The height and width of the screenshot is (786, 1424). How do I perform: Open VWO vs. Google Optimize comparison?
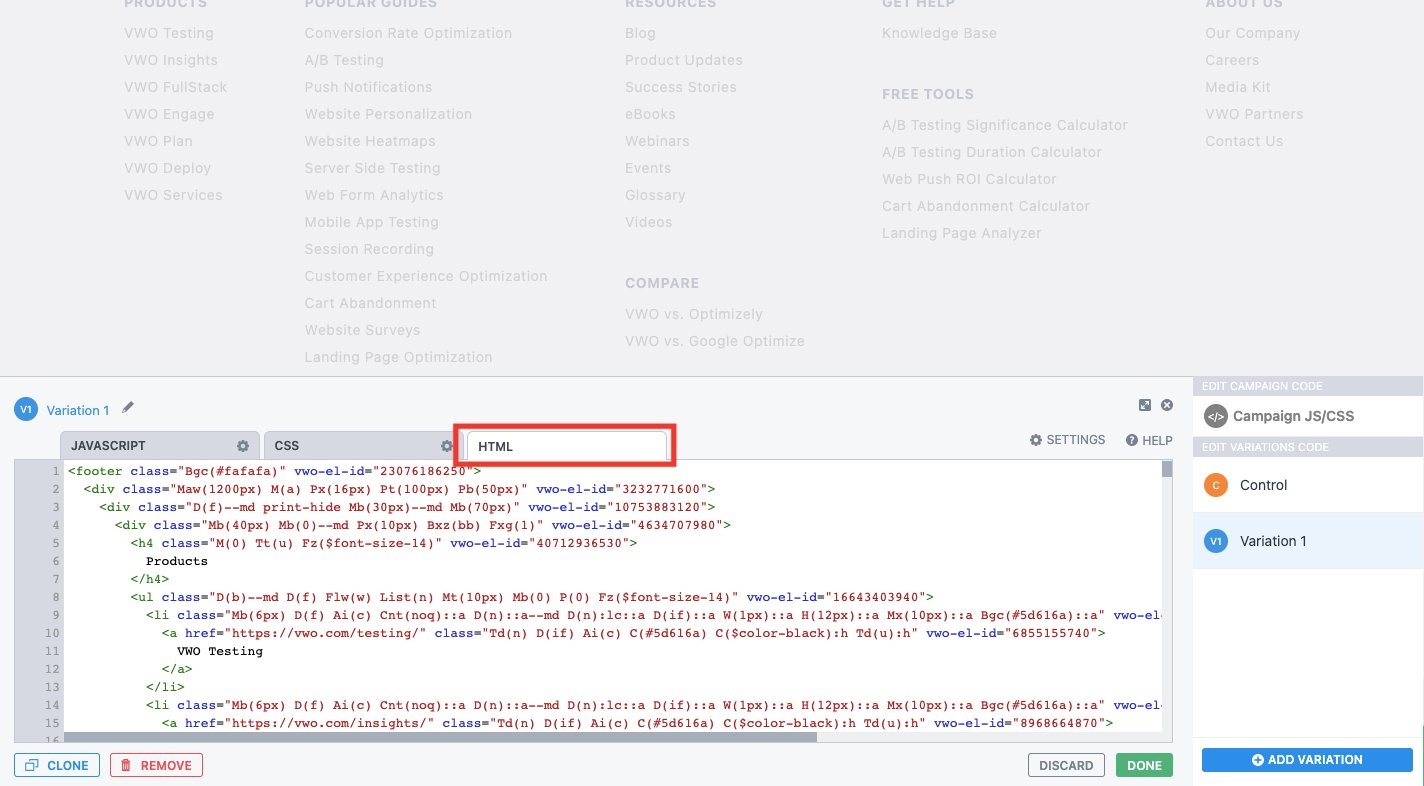coord(715,341)
